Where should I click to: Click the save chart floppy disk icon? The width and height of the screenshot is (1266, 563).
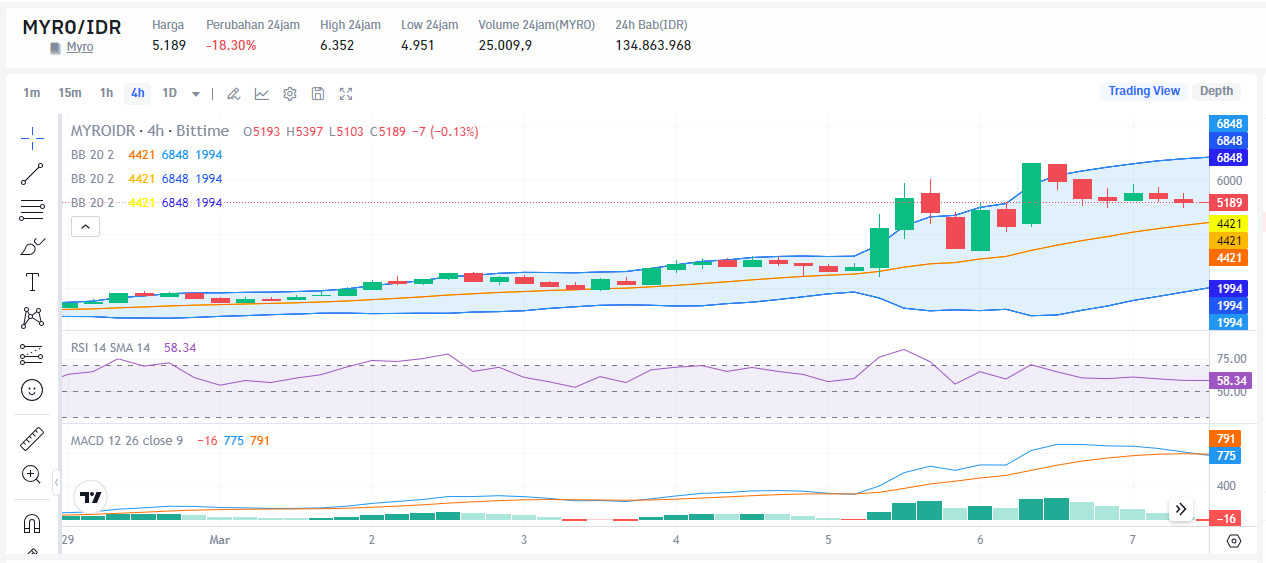click(318, 94)
